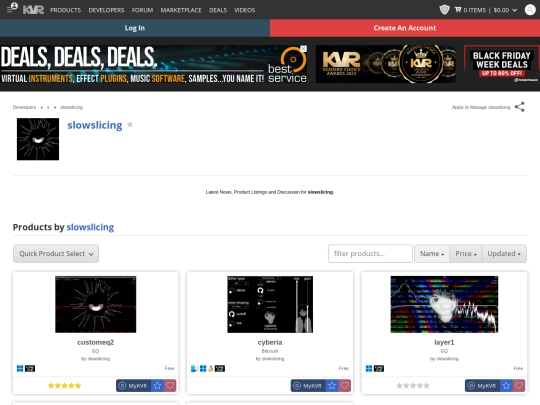Open the DEVELOPERS menu
Image resolution: width=540 pixels, height=405 pixels.
(106, 10)
